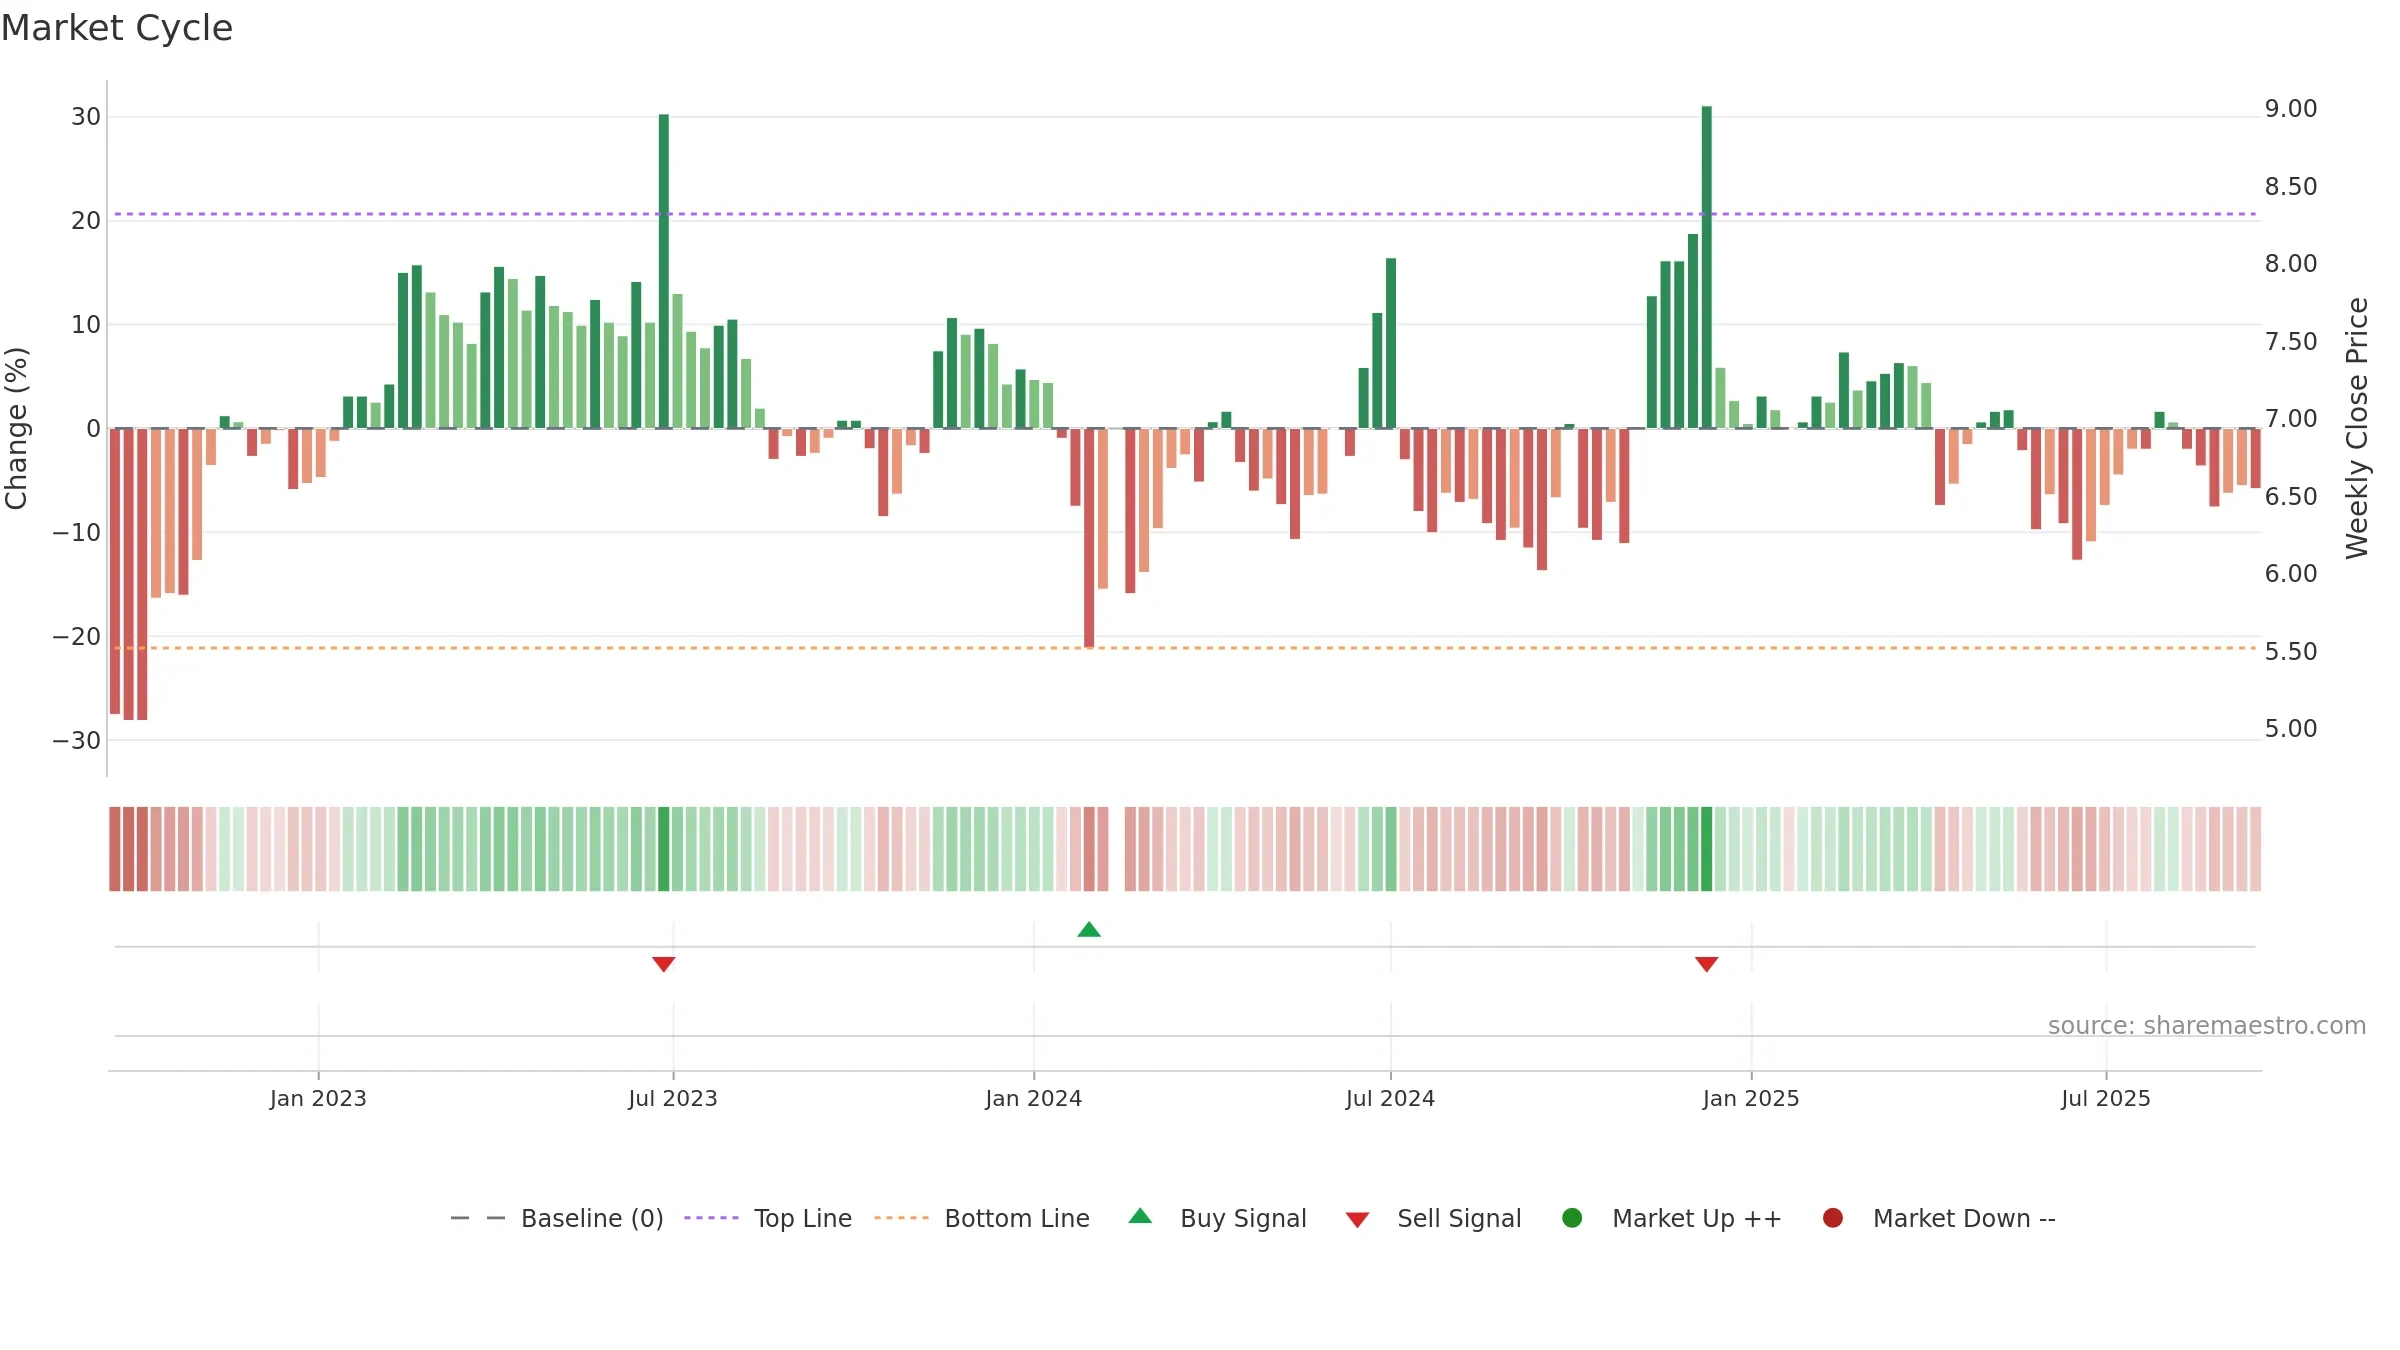Toggle the Market Up ++ legend entry

[x=1672, y=1218]
